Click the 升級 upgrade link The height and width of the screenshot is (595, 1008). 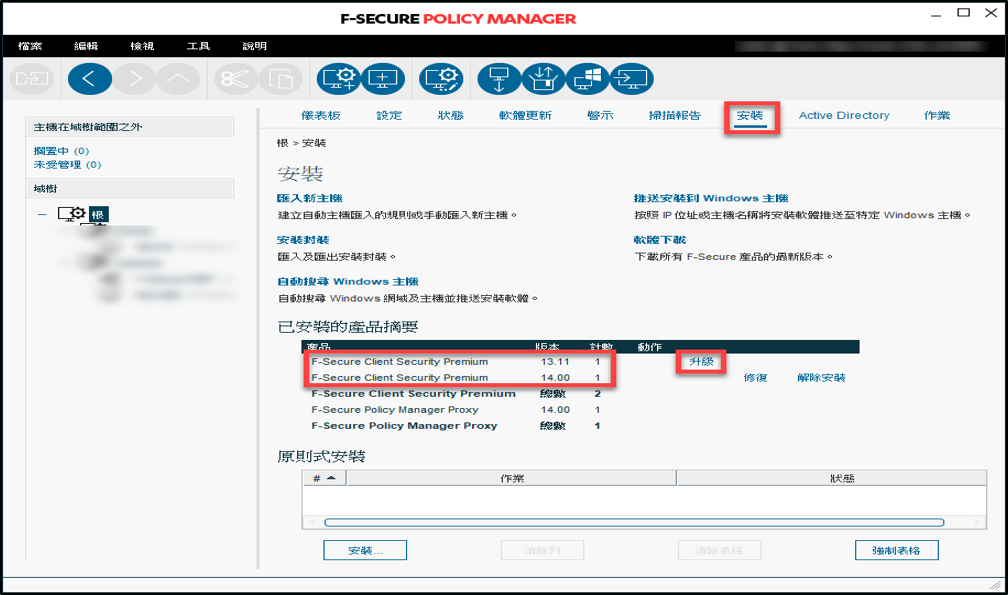700,362
